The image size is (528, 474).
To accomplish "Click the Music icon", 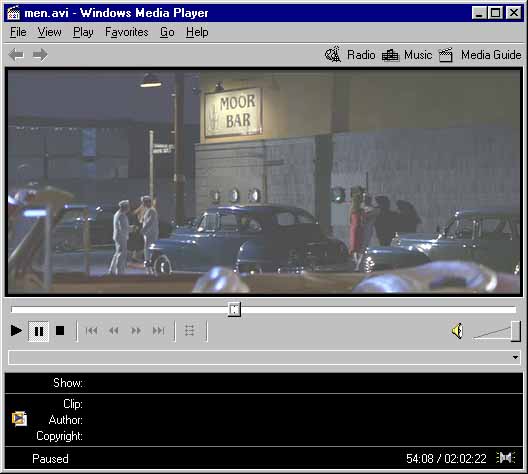I will (390, 55).
